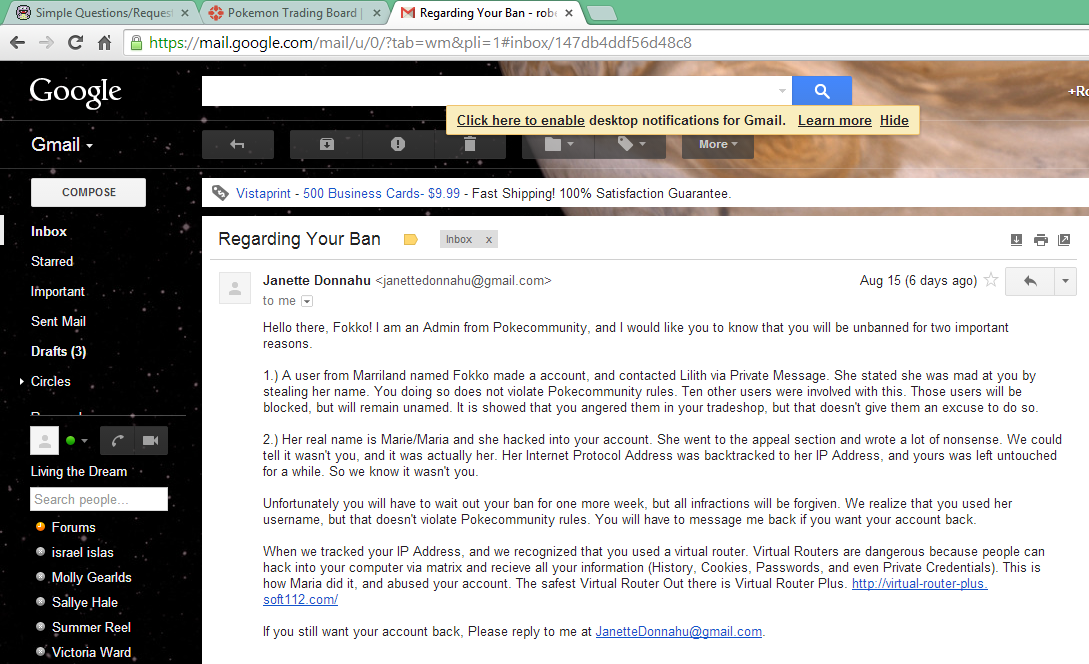Viewport: 1089px width, 664px height.
Task: Open more reply options dropdown
Action: point(1065,281)
